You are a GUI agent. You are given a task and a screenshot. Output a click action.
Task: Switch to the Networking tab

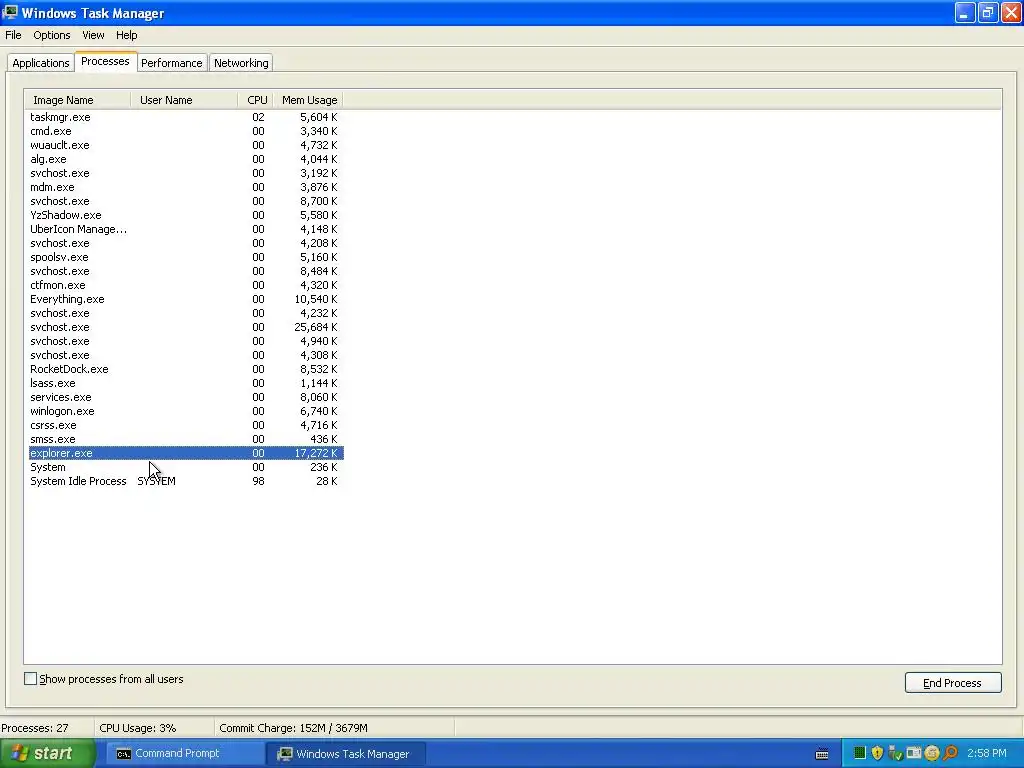point(241,63)
